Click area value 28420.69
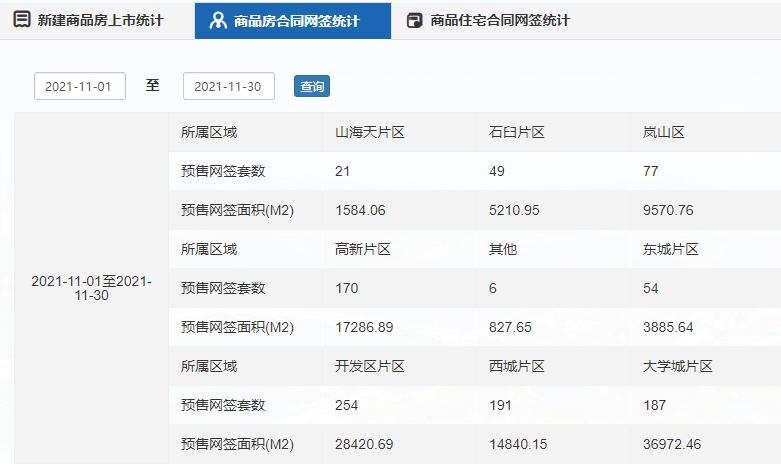Viewport: 781px width, 464px height. (364, 444)
